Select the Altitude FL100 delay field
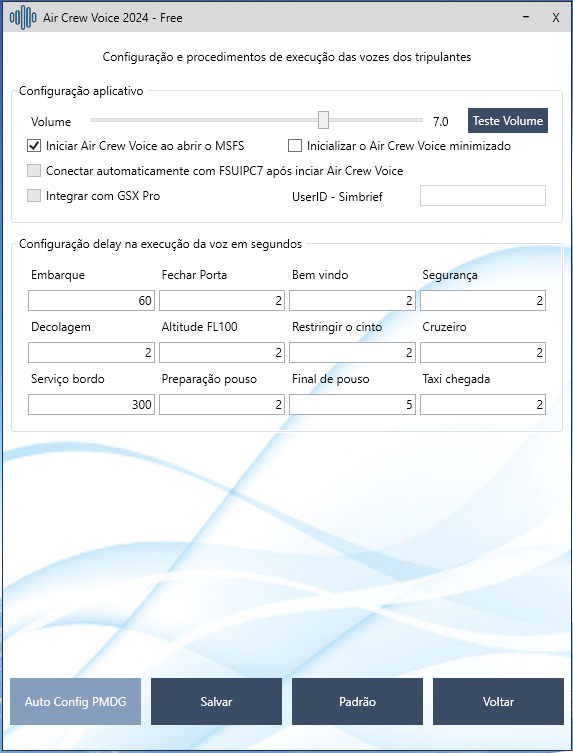 (x=222, y=352)
